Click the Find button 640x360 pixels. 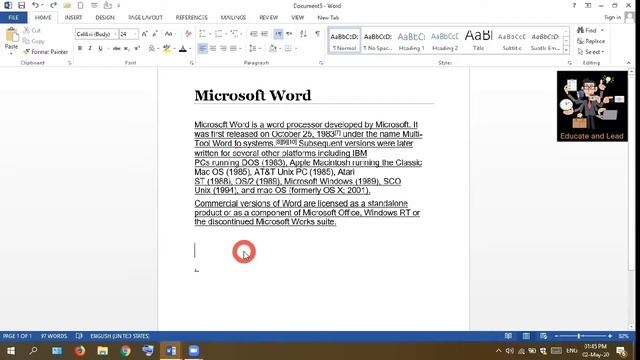point(590,31)
